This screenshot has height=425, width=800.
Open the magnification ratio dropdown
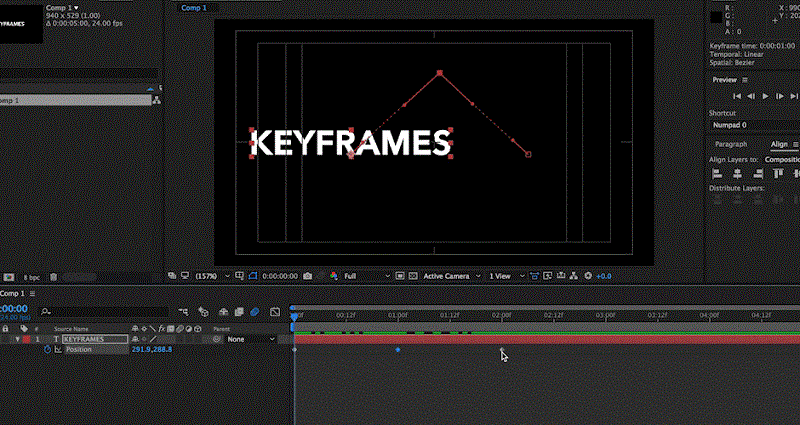pos(212,276)
